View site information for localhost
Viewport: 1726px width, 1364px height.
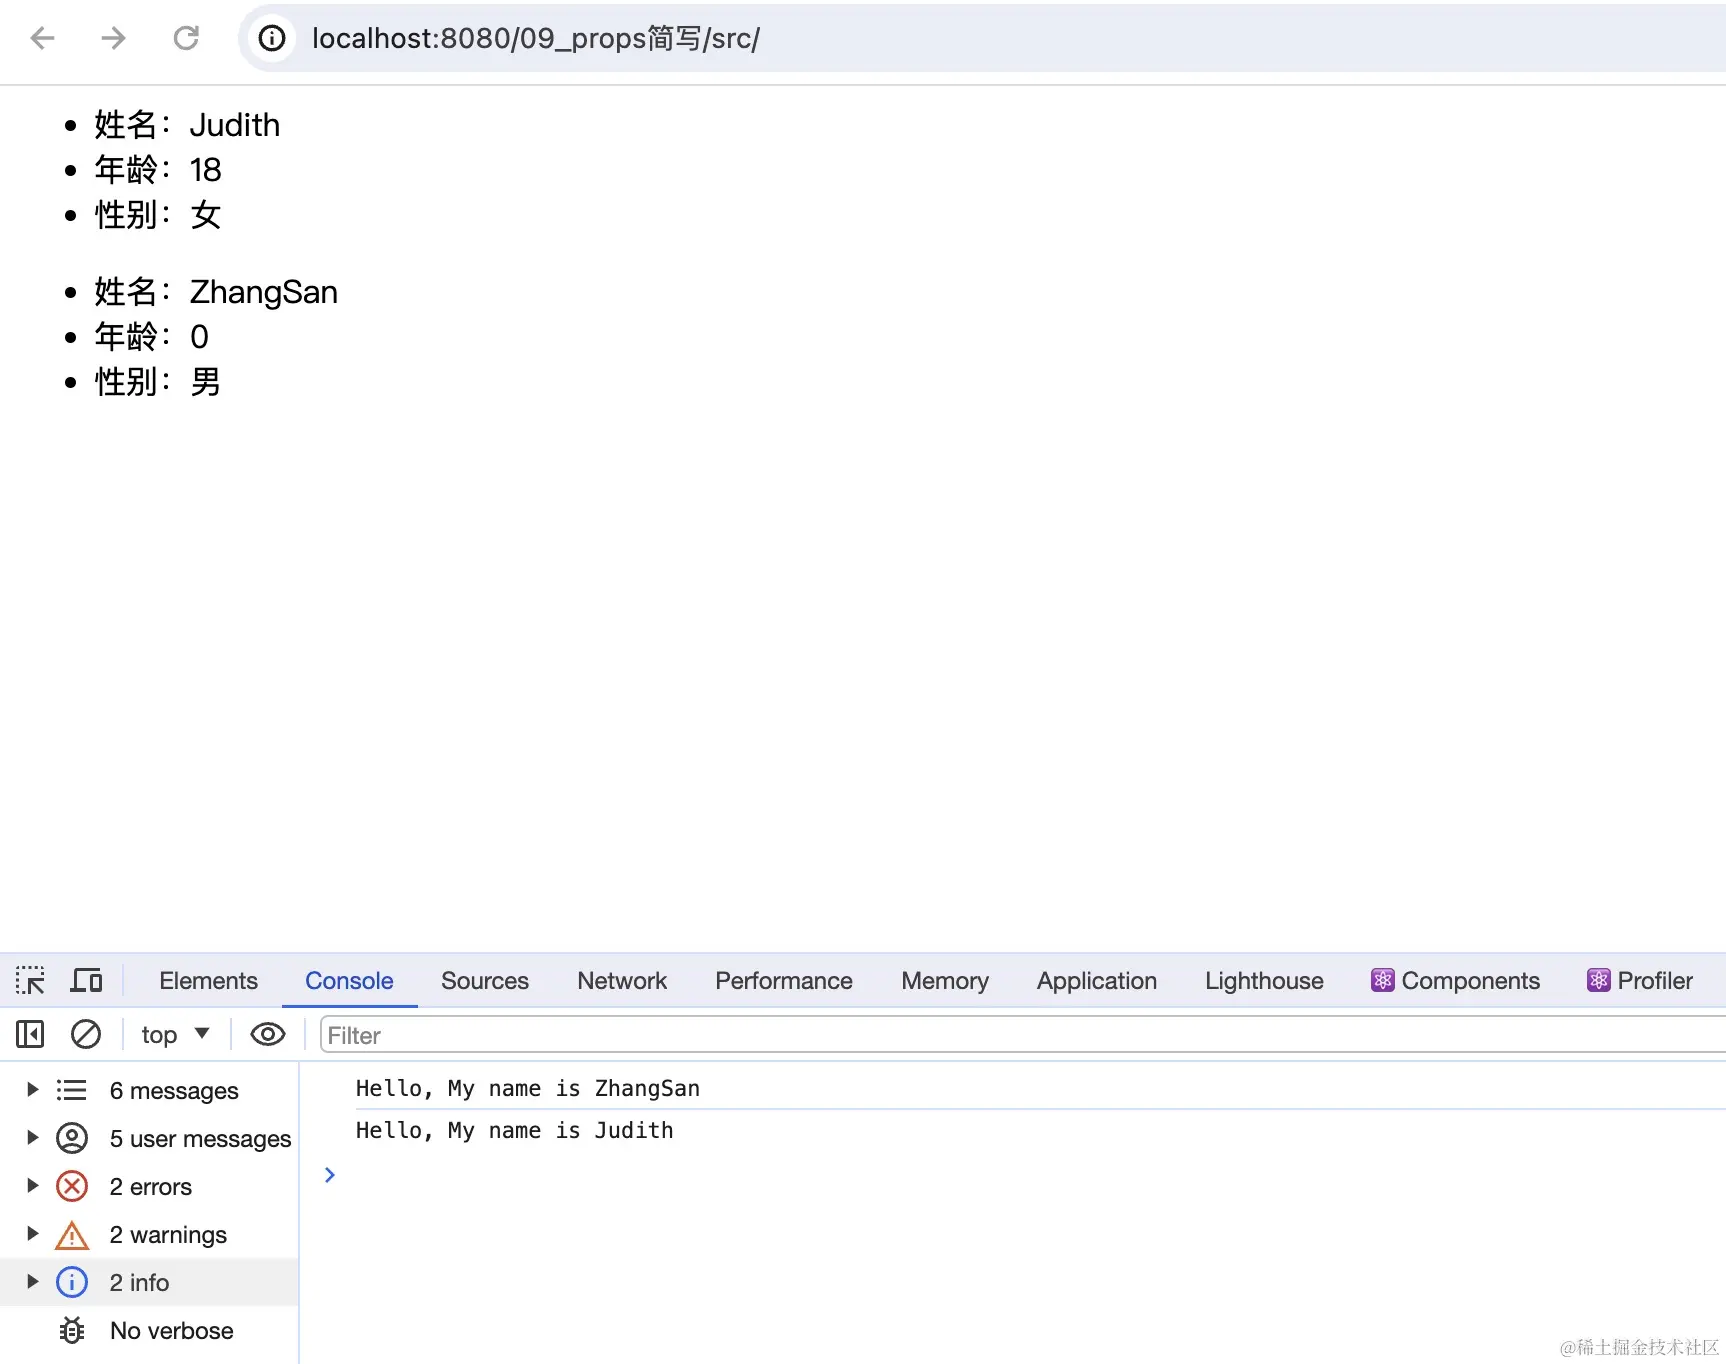coord(272,38)
